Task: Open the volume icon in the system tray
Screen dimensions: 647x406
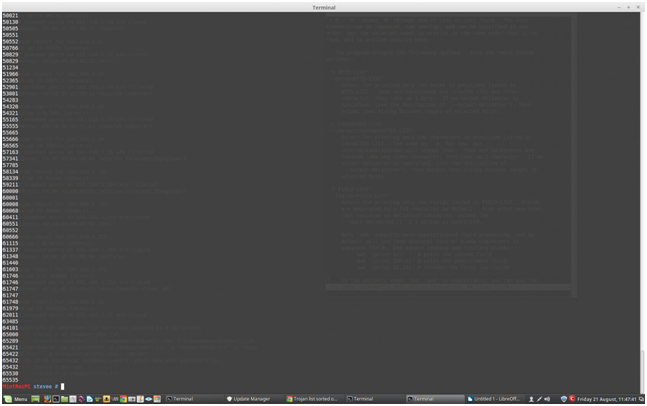Action: pyautogui.click(x=548, y=399)
